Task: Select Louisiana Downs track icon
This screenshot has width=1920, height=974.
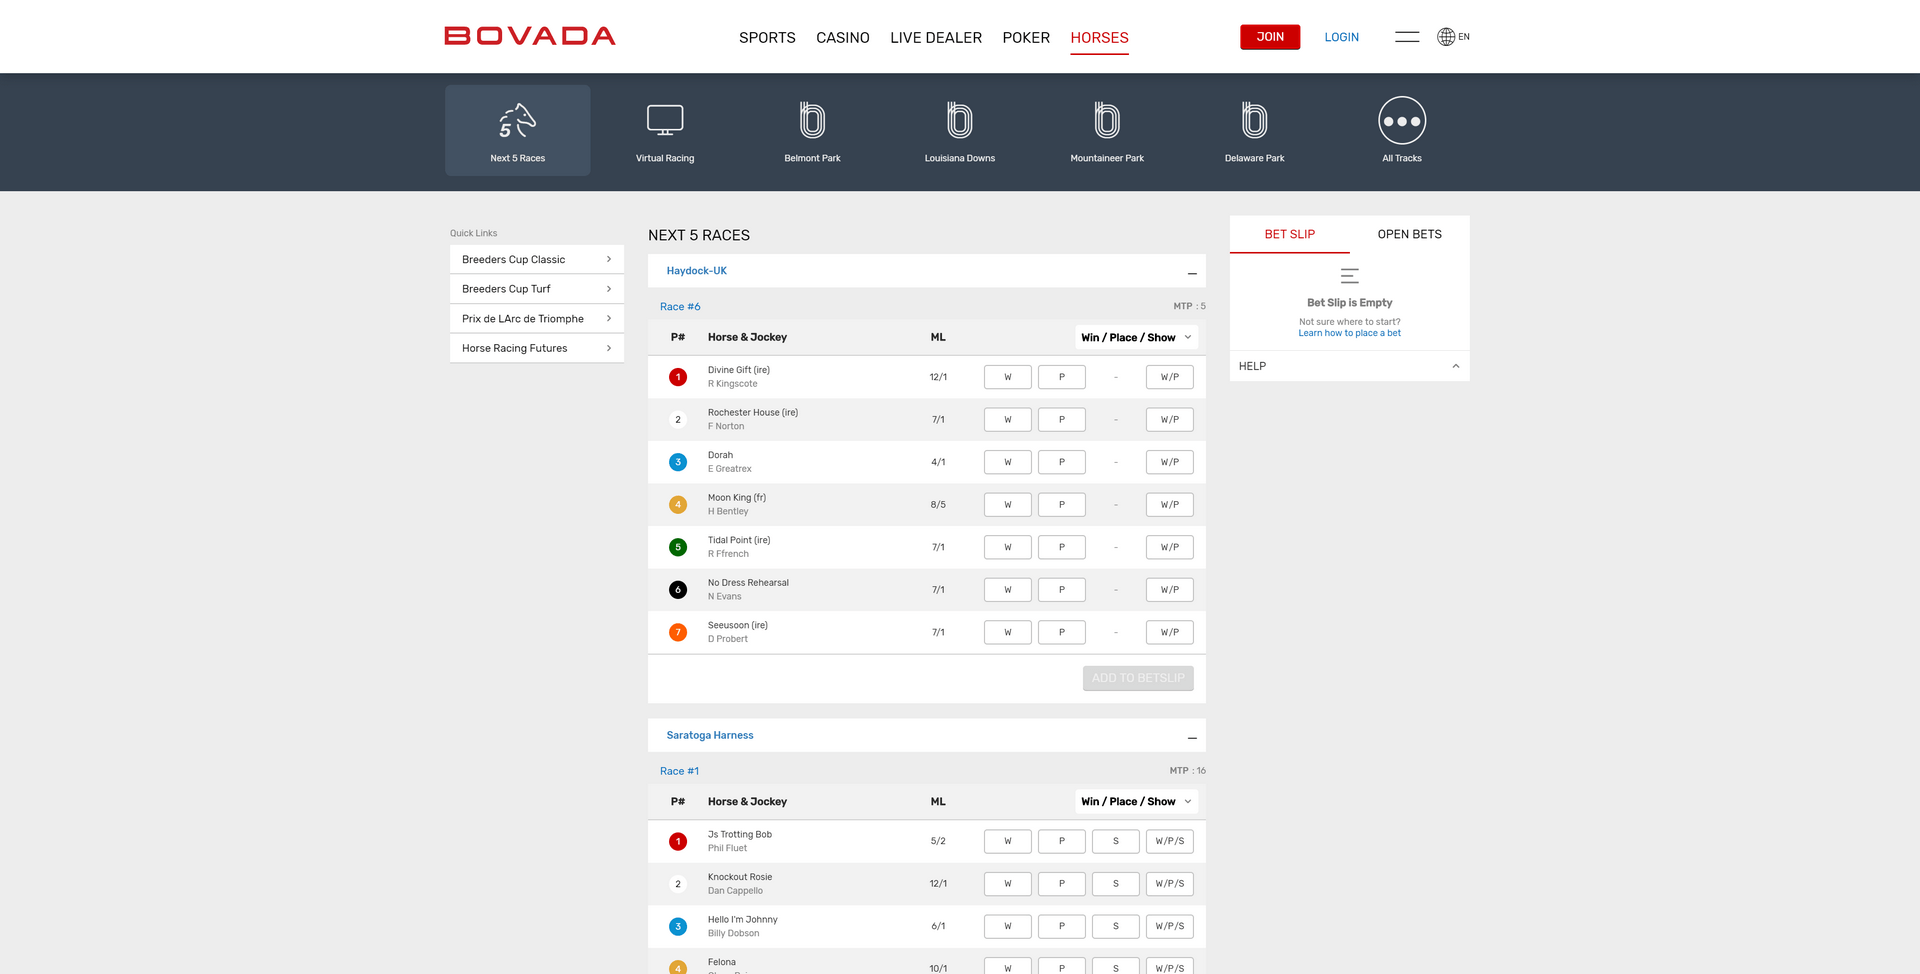Action: point(960,120)
